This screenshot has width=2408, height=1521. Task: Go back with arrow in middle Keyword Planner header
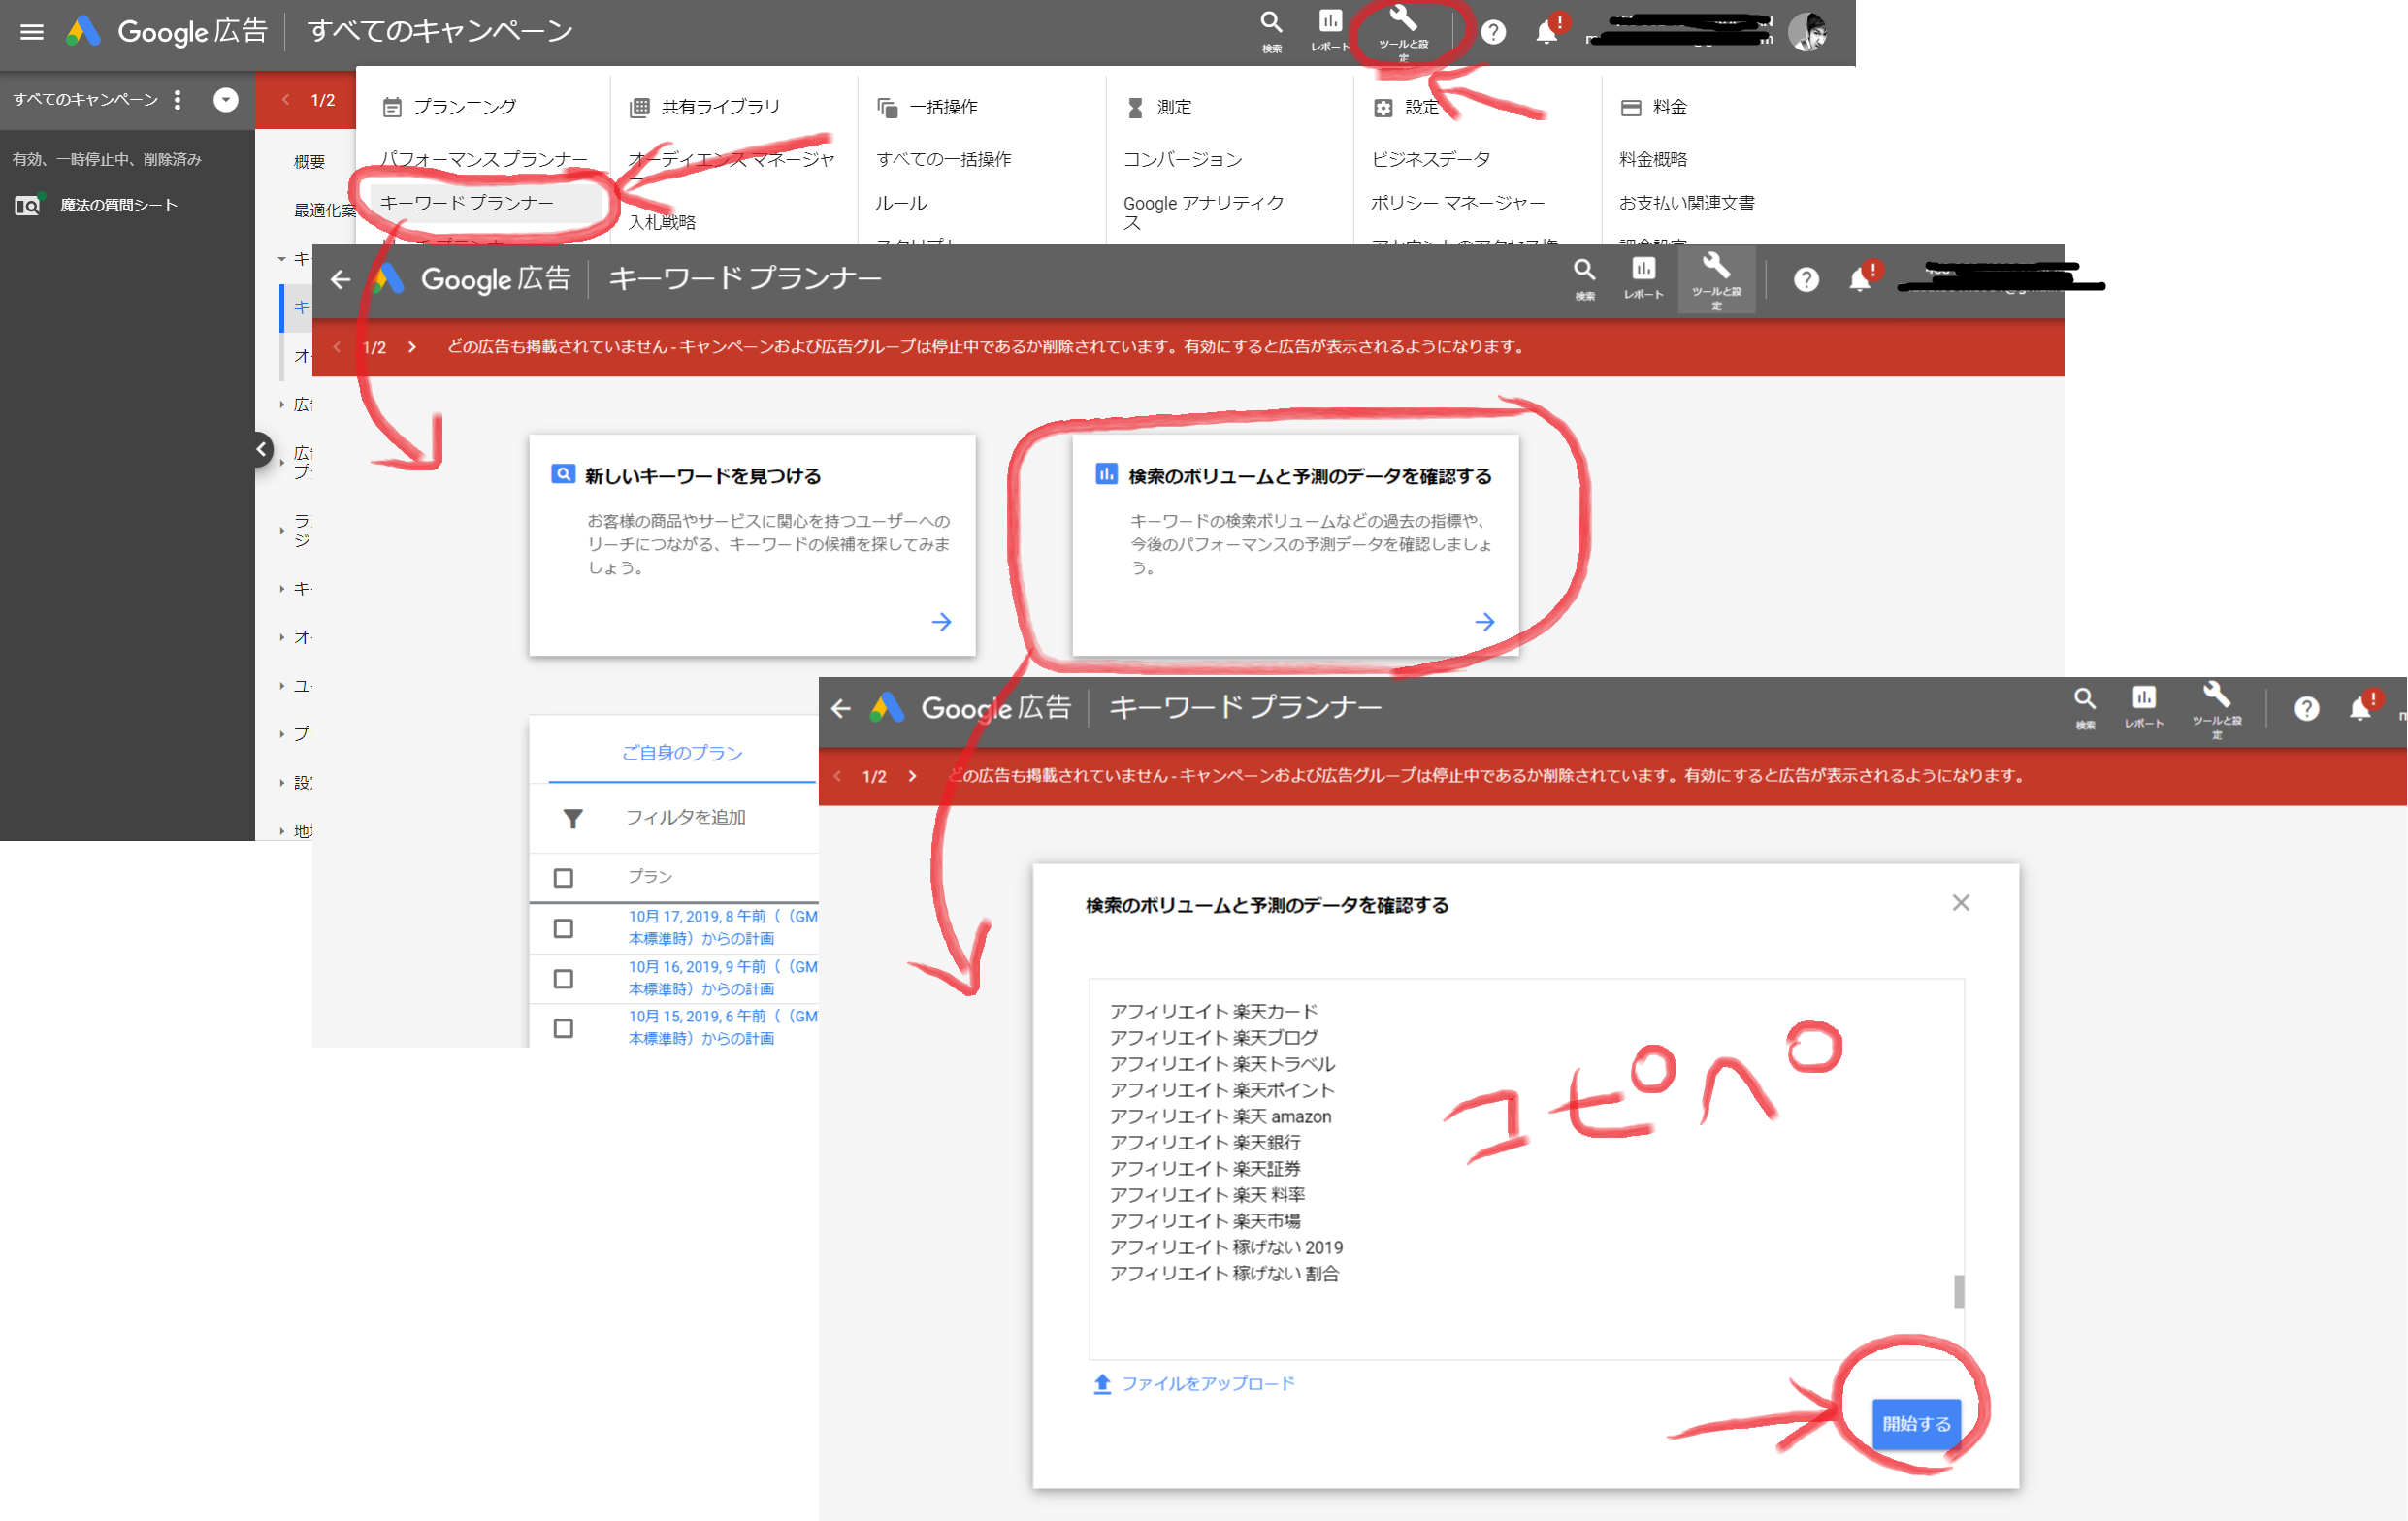[x=341, y=279]
